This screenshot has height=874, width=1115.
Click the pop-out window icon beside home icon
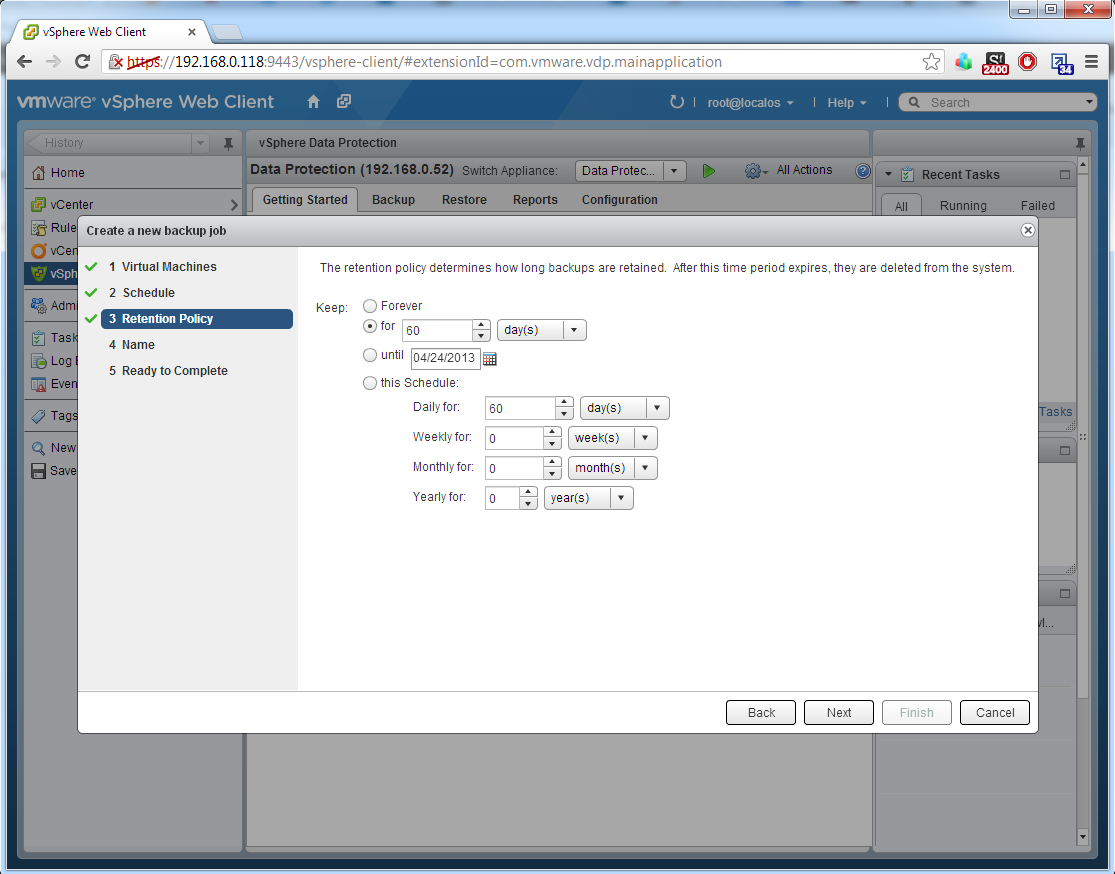tap(344, 101)
